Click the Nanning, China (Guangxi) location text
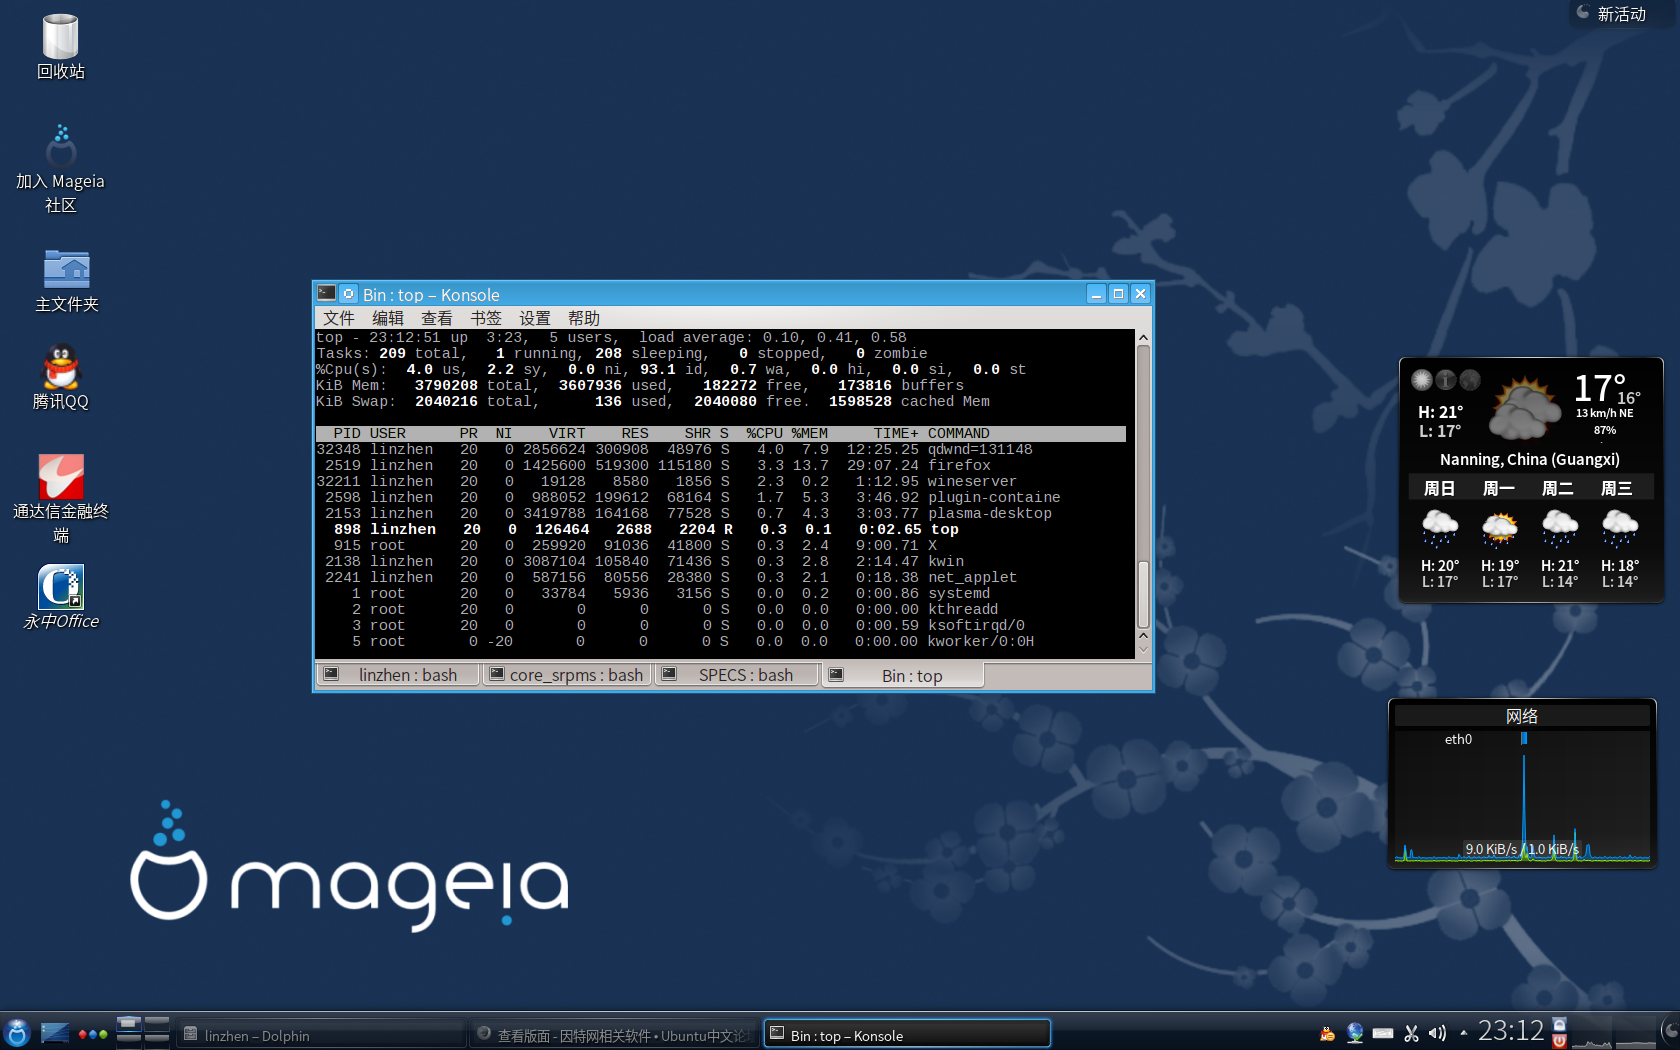Image resolution: width=1680 pixels, height=1050 pixels. pyautogui.click(x=1530, y=459)
